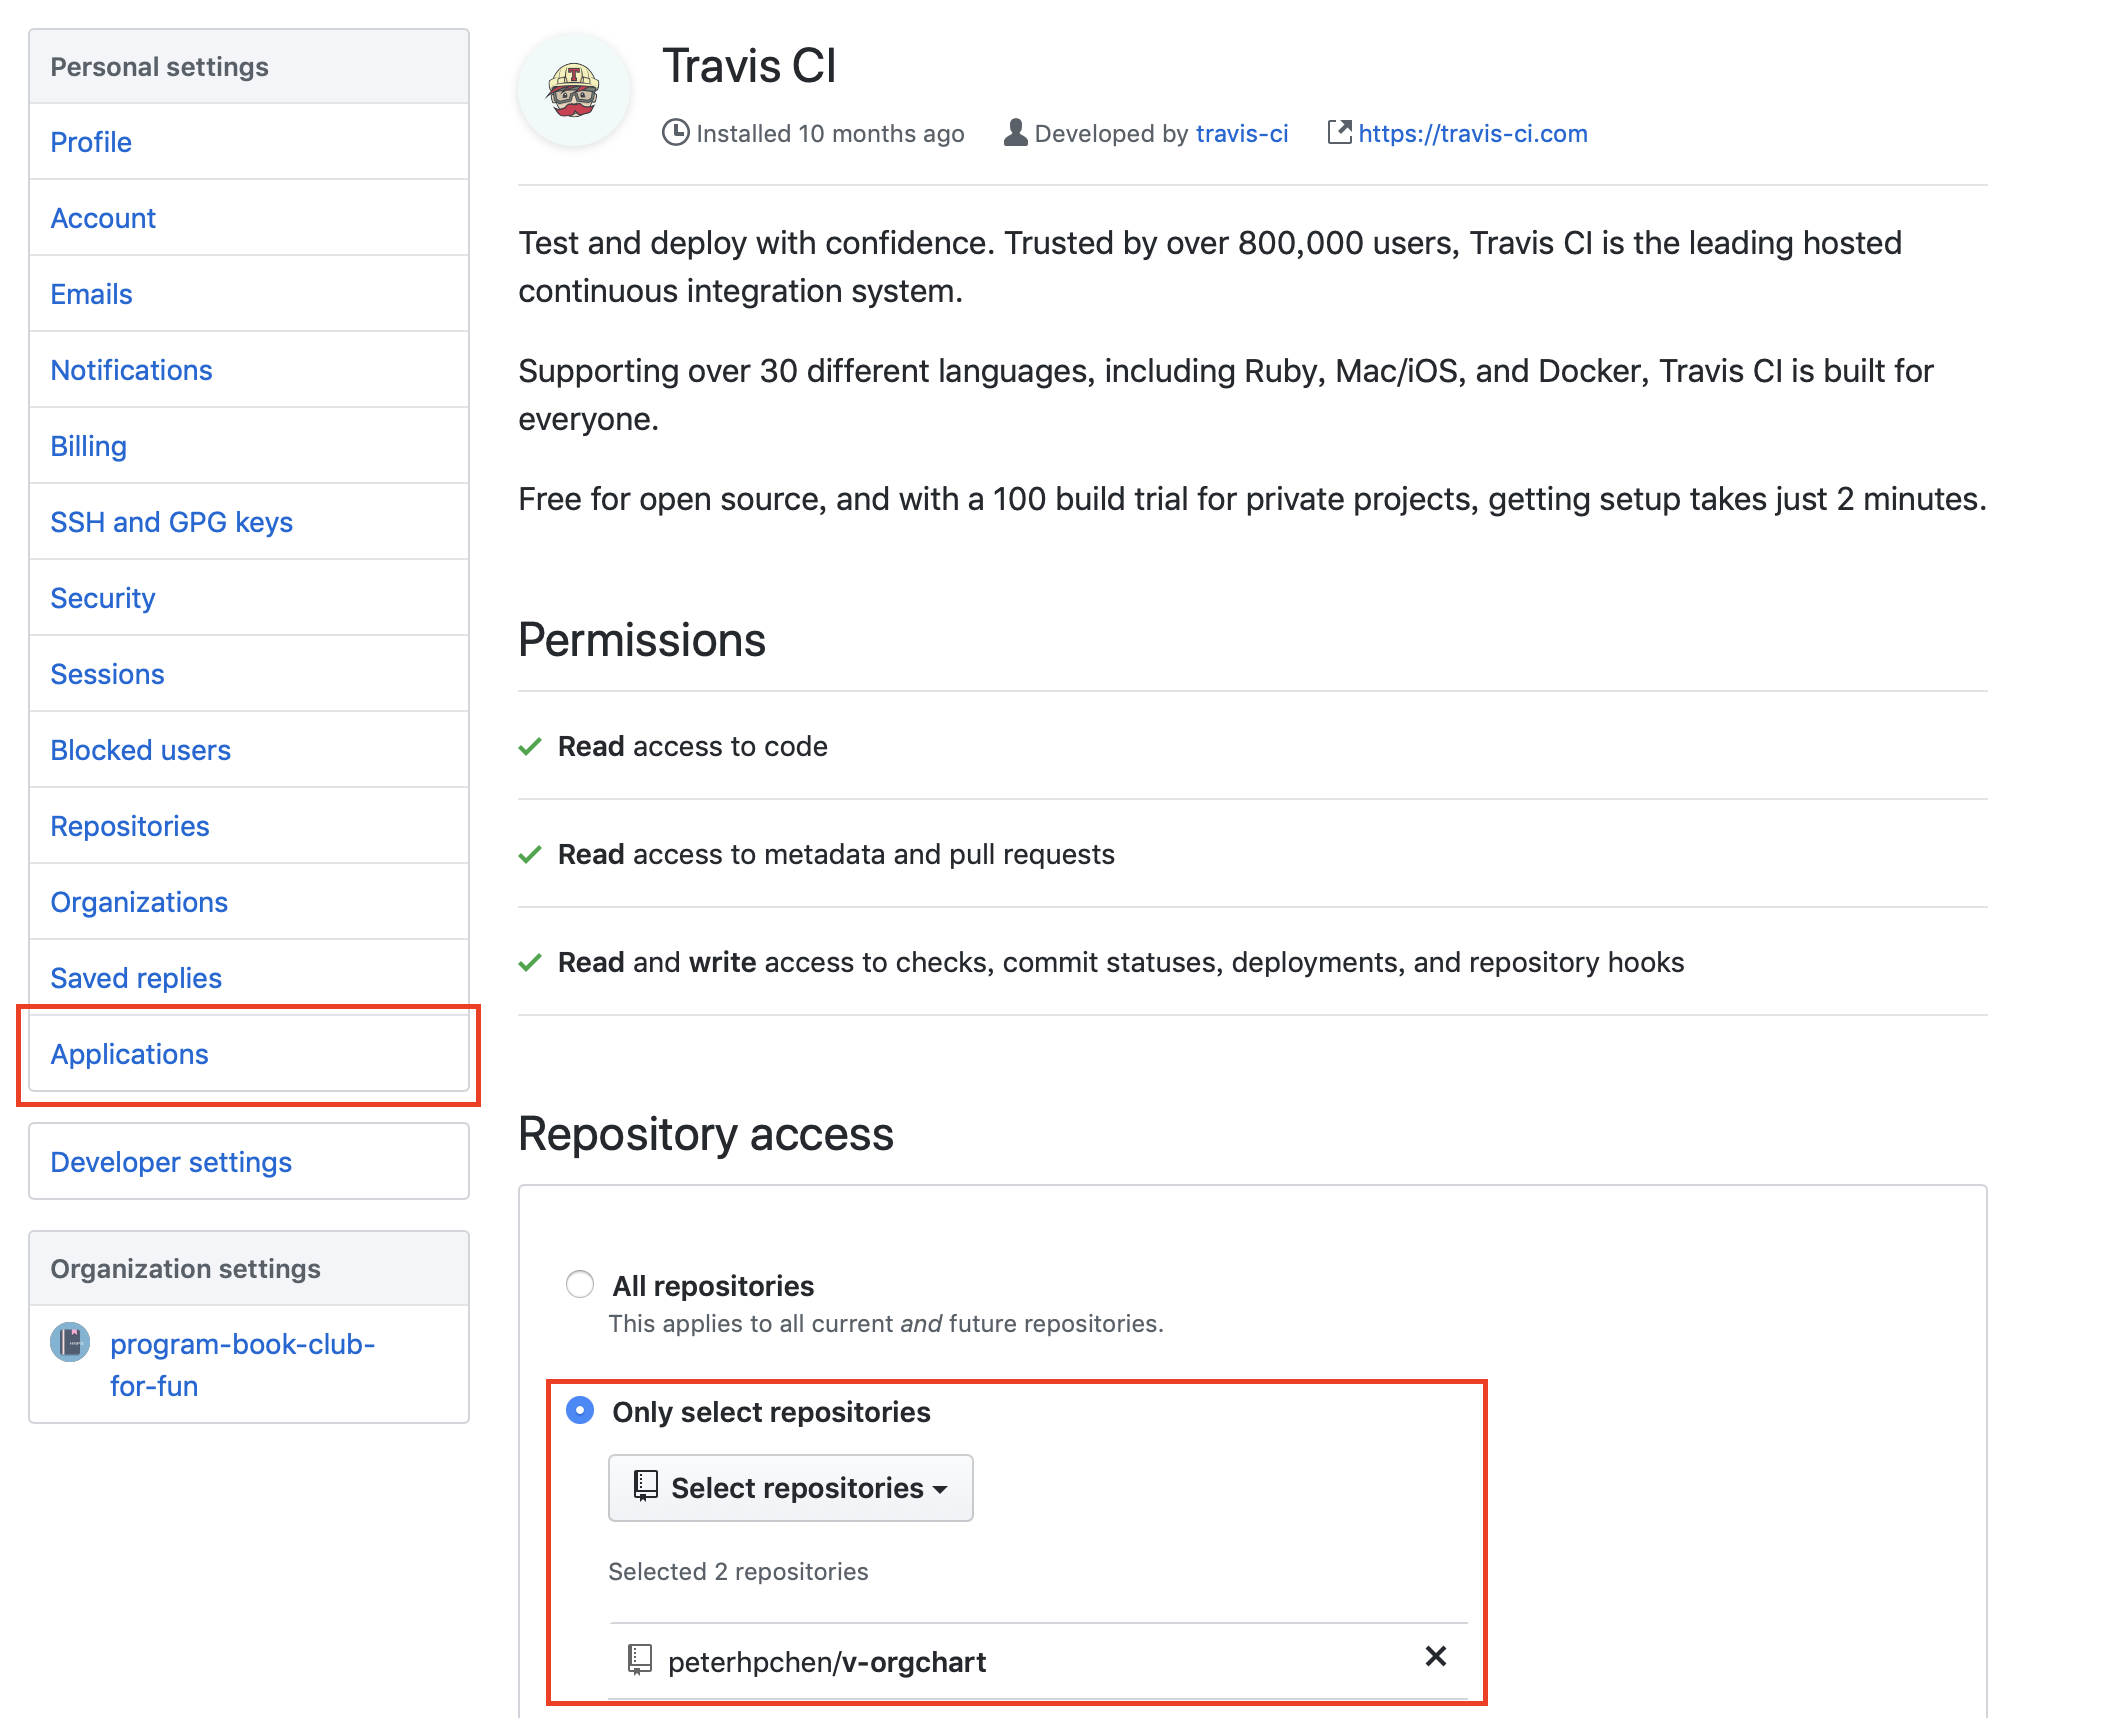This screenshot has height=1718, width=2114.
Task: Click the Selected 2 repositories text
Action: (738, 1571)
